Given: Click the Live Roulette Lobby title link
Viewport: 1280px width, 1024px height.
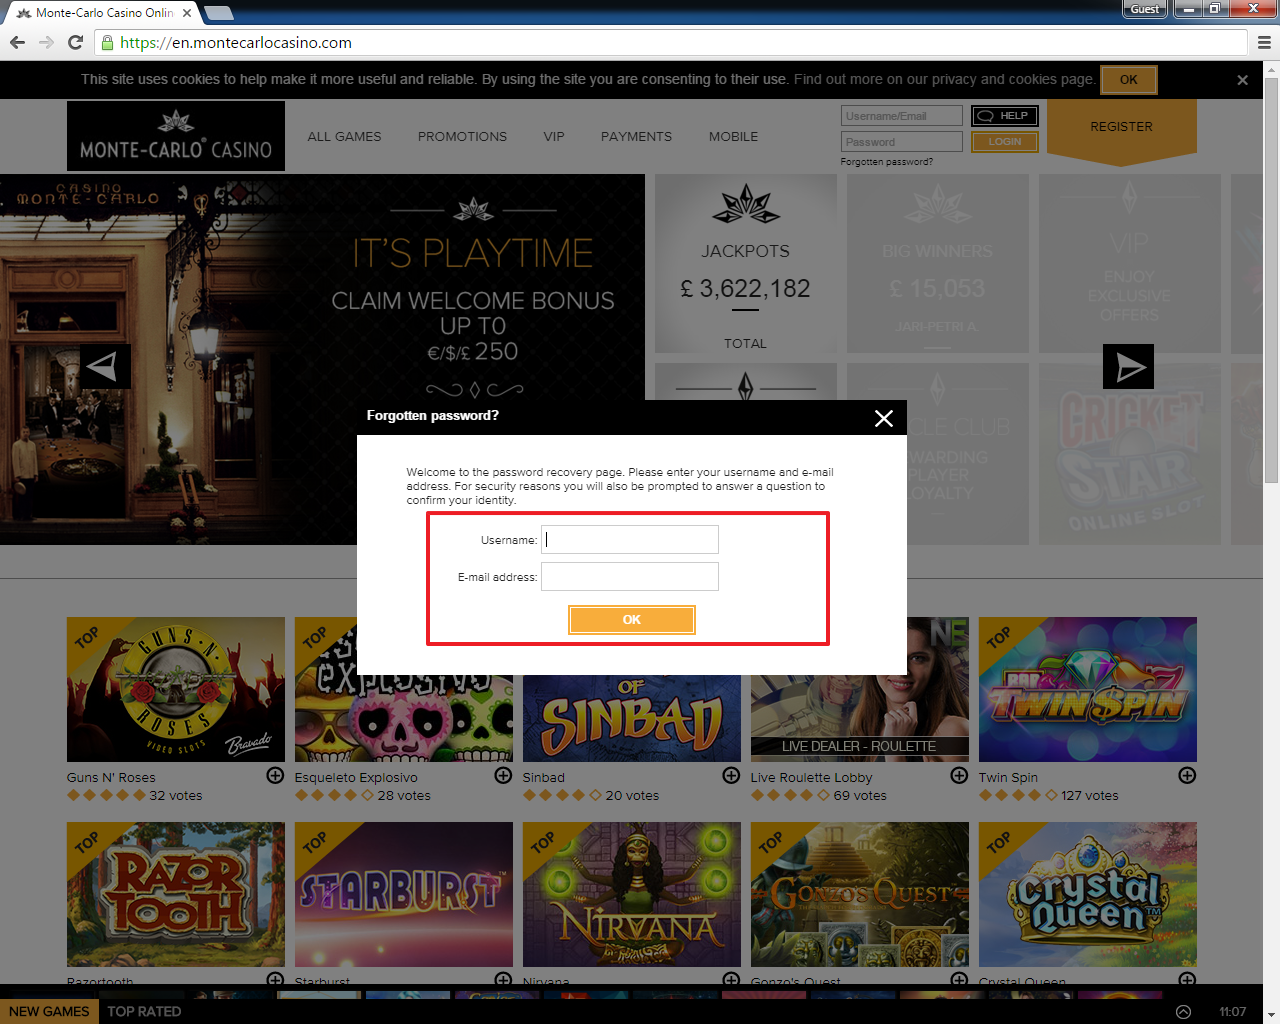Looking at the screenshot, I should pos(811,778).
